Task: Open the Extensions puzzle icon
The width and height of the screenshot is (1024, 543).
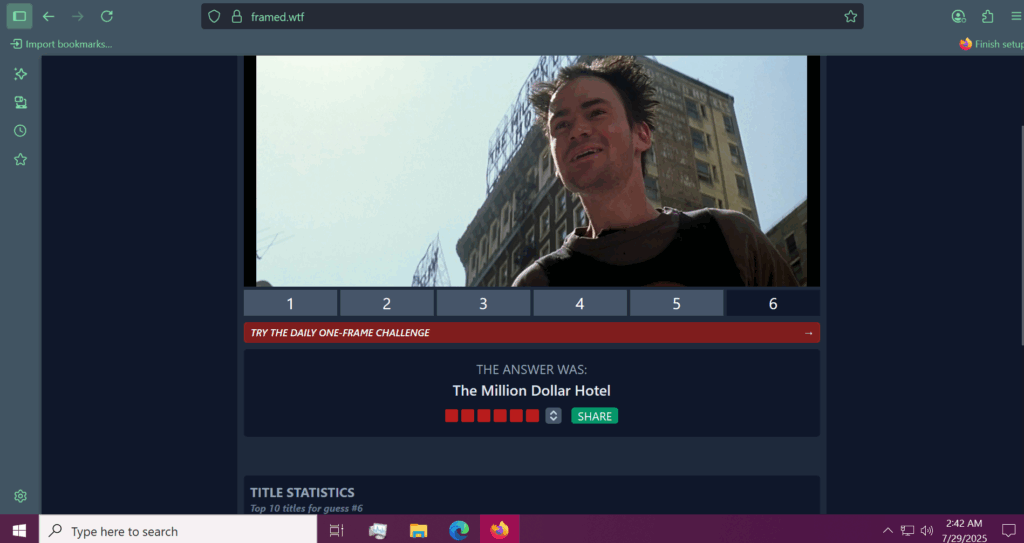Action: [988, 16]
